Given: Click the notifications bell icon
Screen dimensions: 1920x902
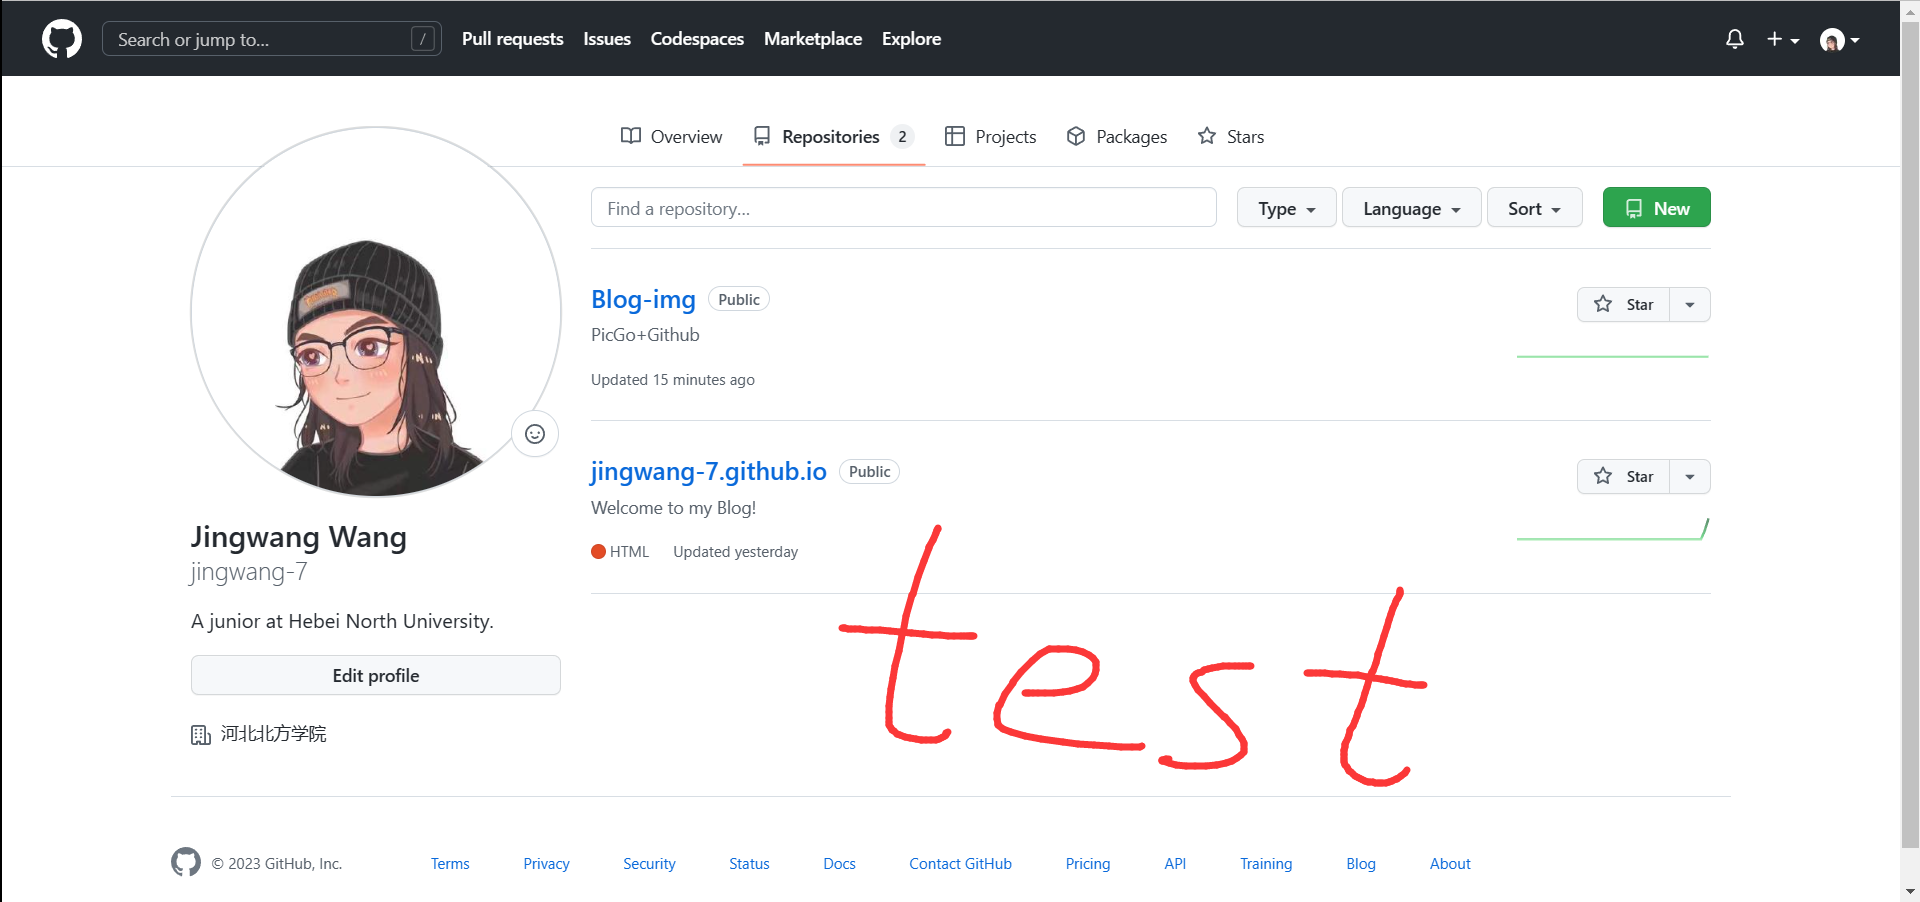Looking at the screenshot, I should [1735, 39].
